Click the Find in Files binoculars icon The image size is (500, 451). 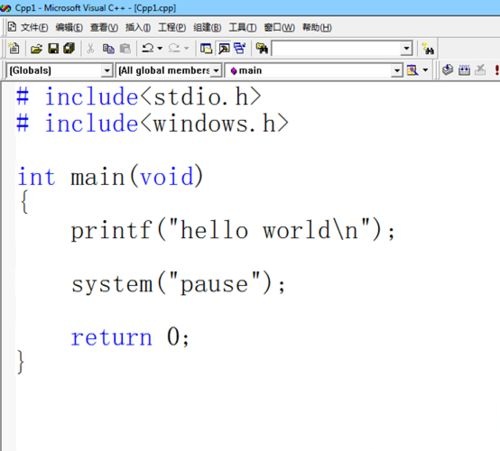[x=262, y=49]
